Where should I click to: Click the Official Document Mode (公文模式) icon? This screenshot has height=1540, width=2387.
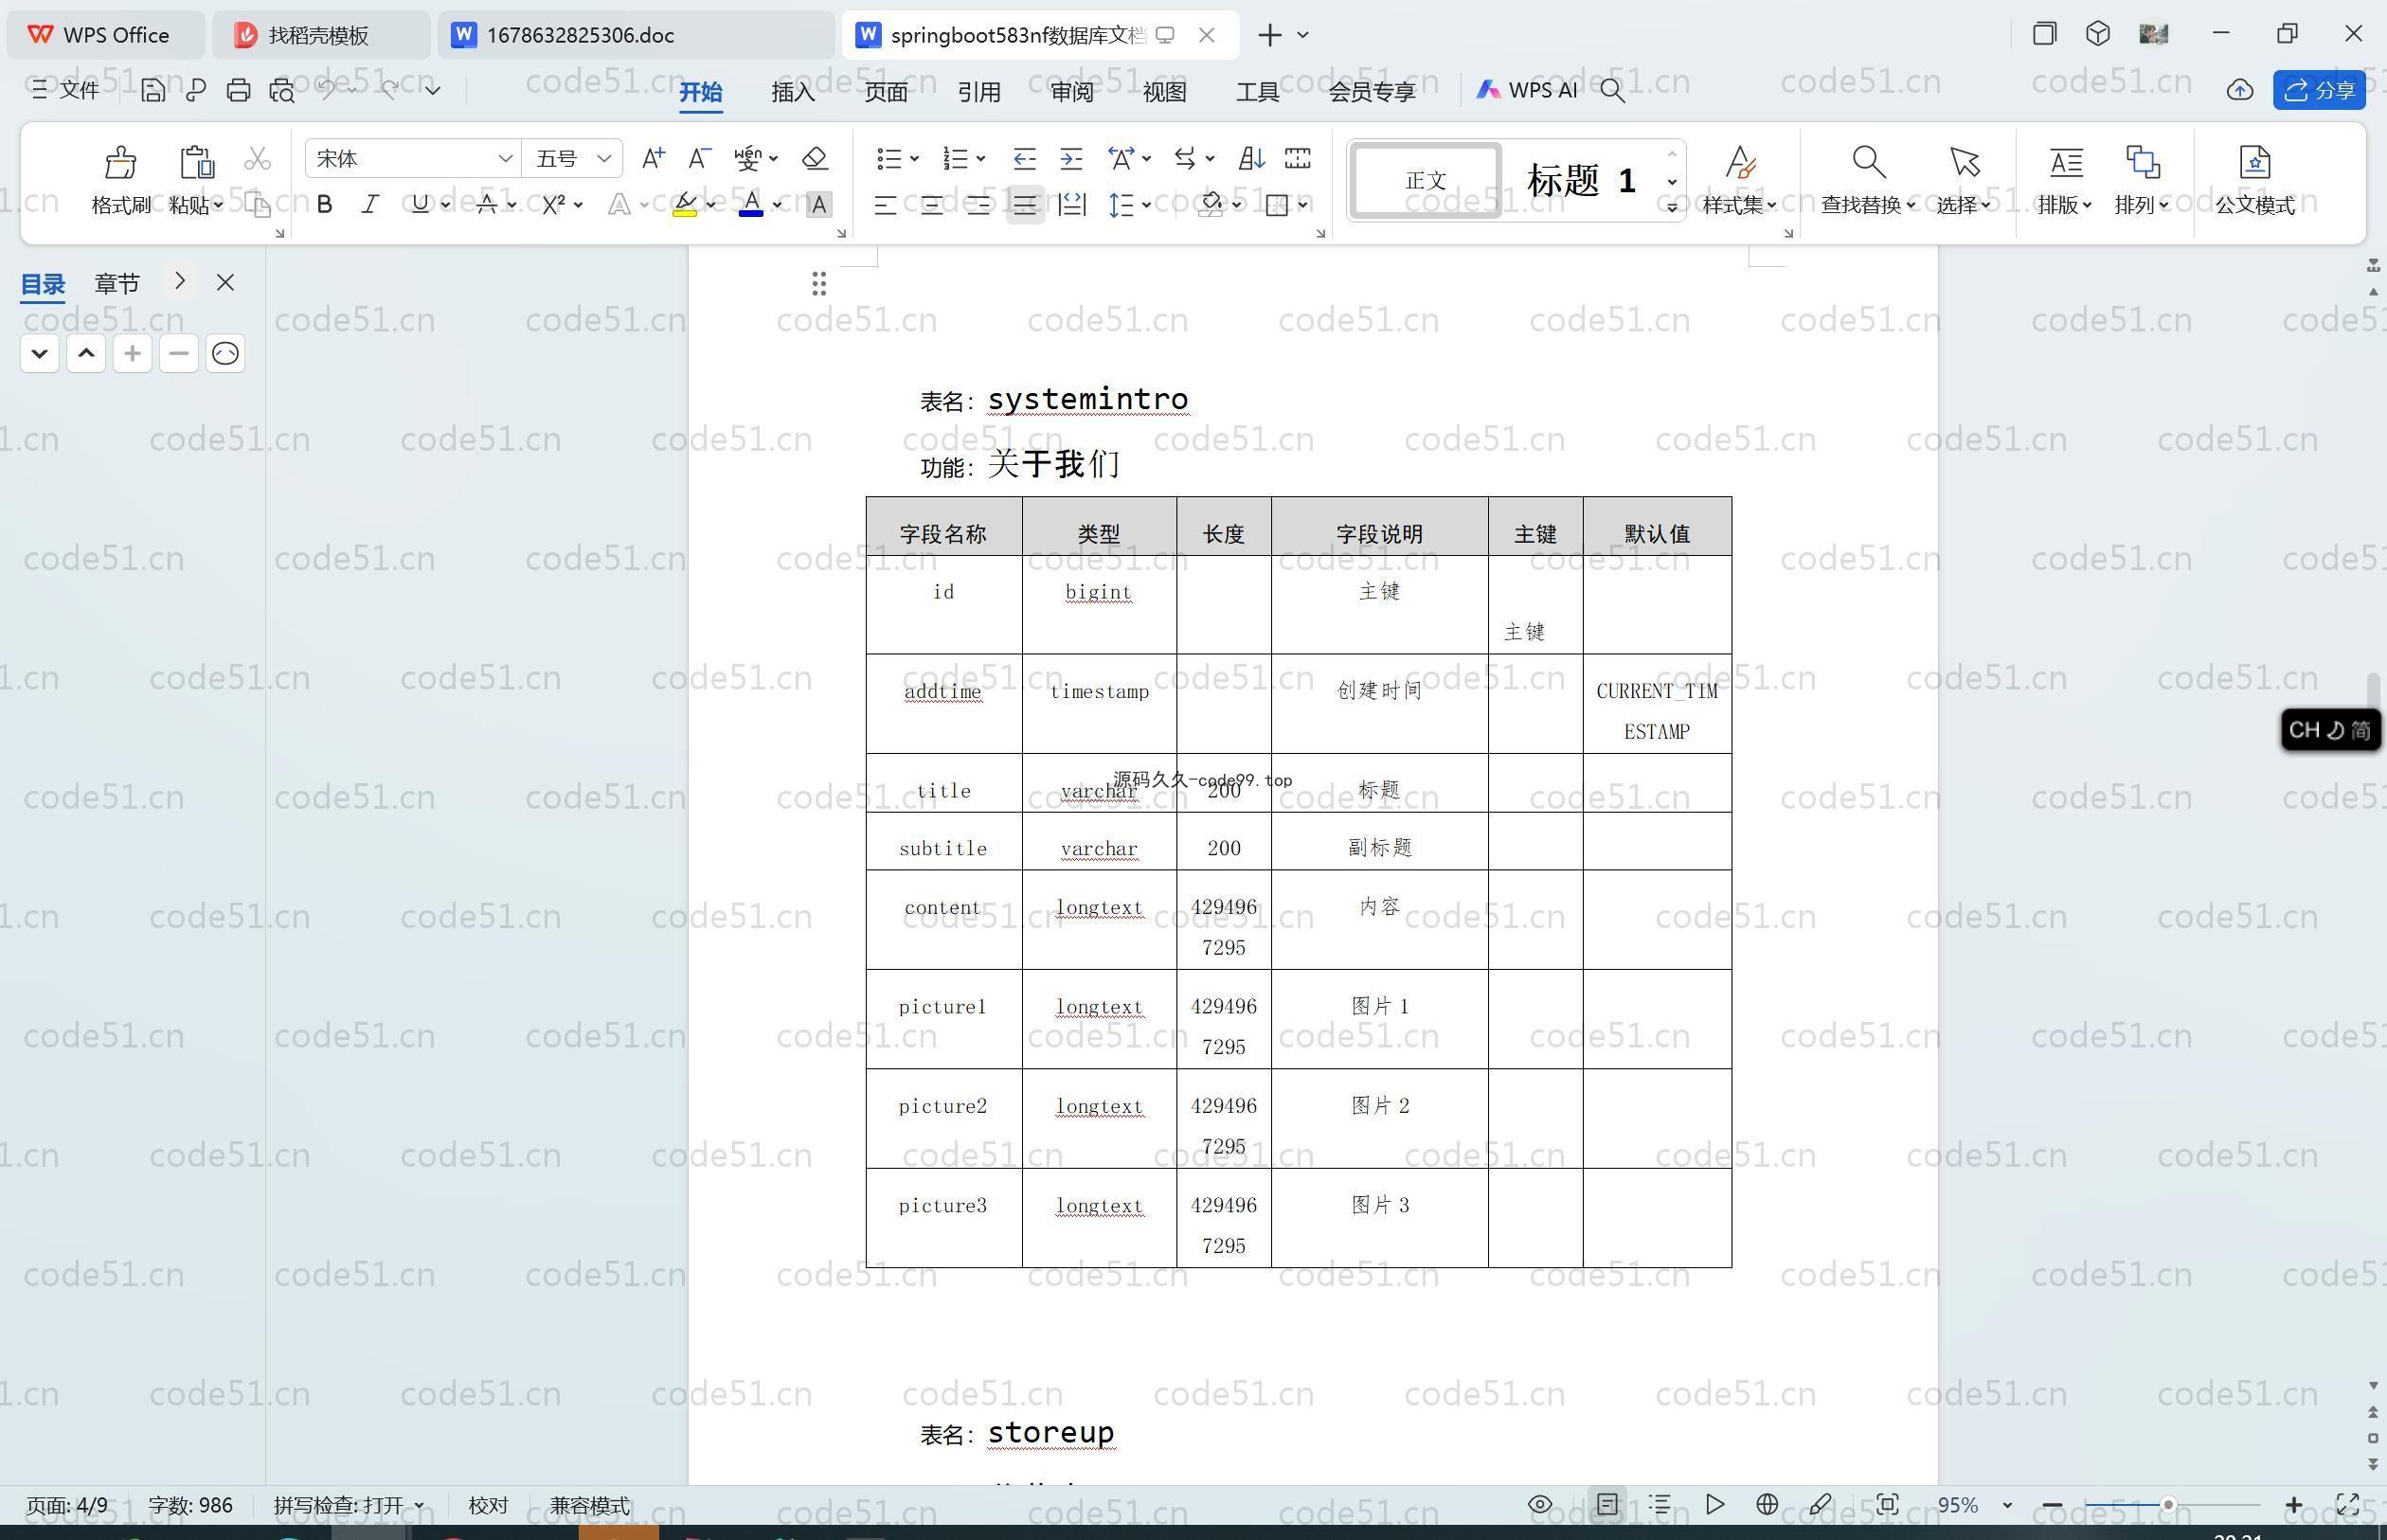[x=2254, y=162]
